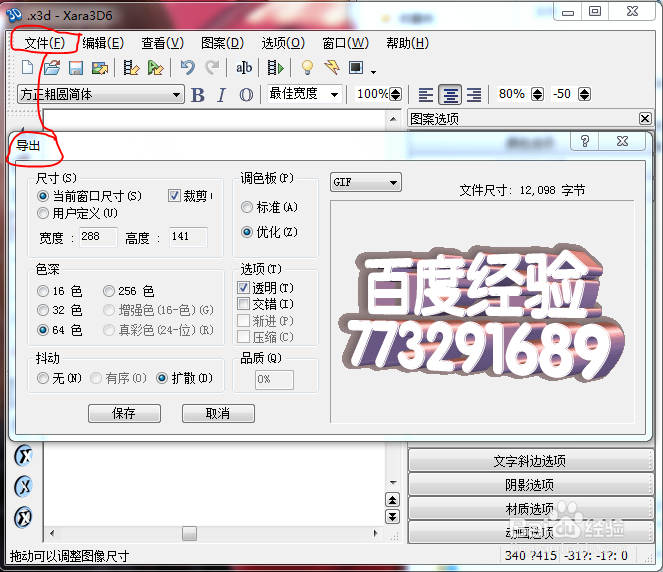Click the green arrow import icon
Image resolution: width=663 pixels, height=572 pixels.
pos(155,68)
